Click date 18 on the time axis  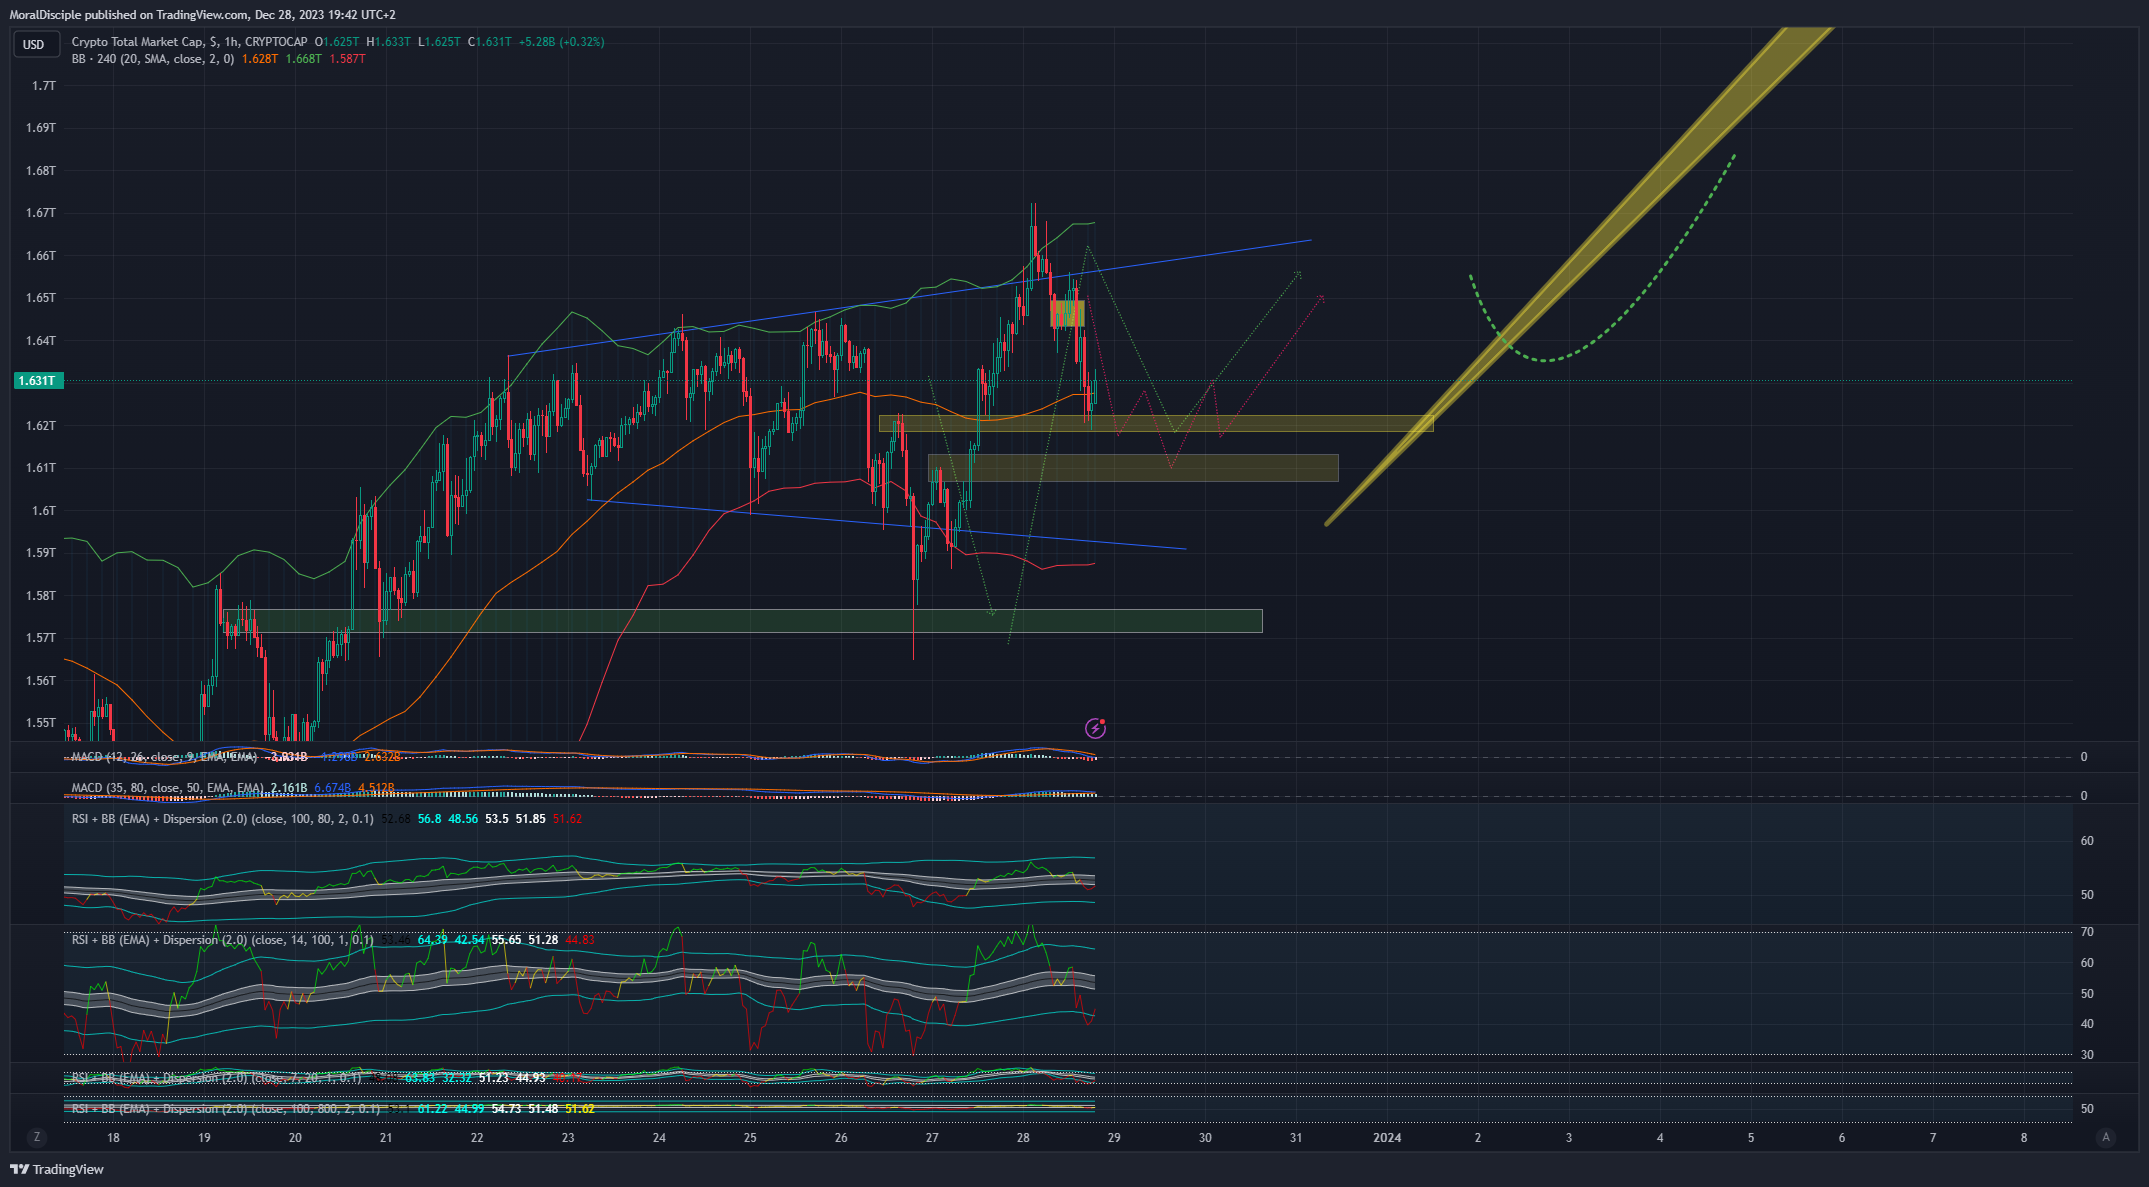(x=113, y=1138)
